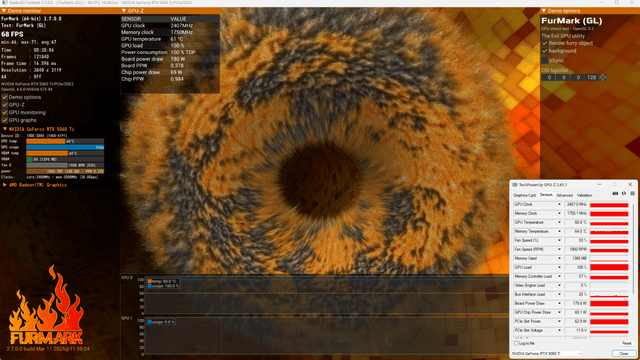Open the Video Engine Load sensor dropdown
Screen dimensions: 640x360
point(559,285)
